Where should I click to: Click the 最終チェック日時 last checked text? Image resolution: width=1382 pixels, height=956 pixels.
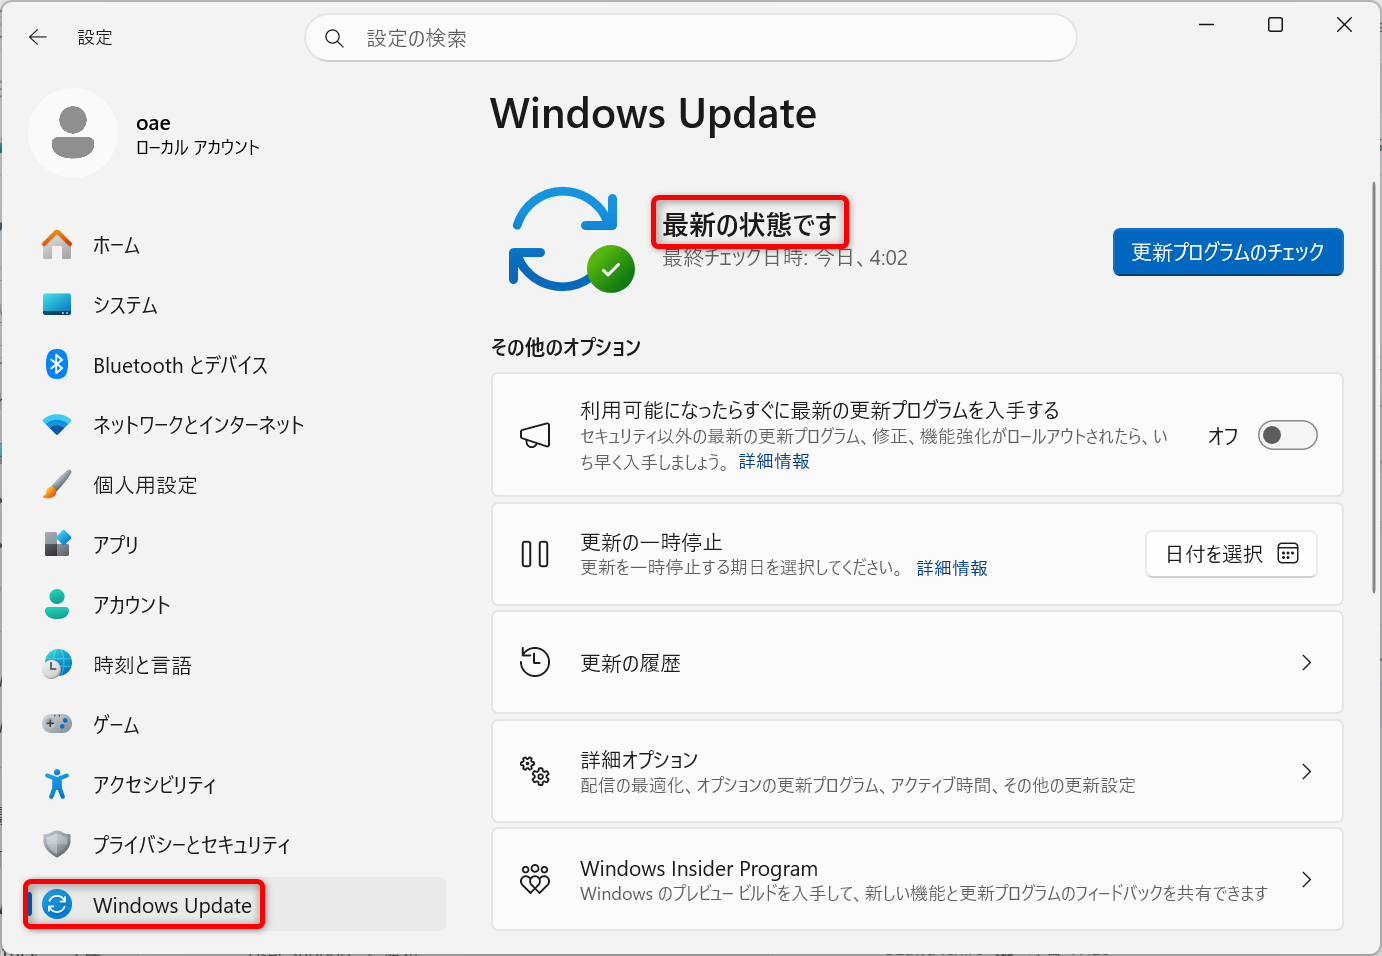785,258
